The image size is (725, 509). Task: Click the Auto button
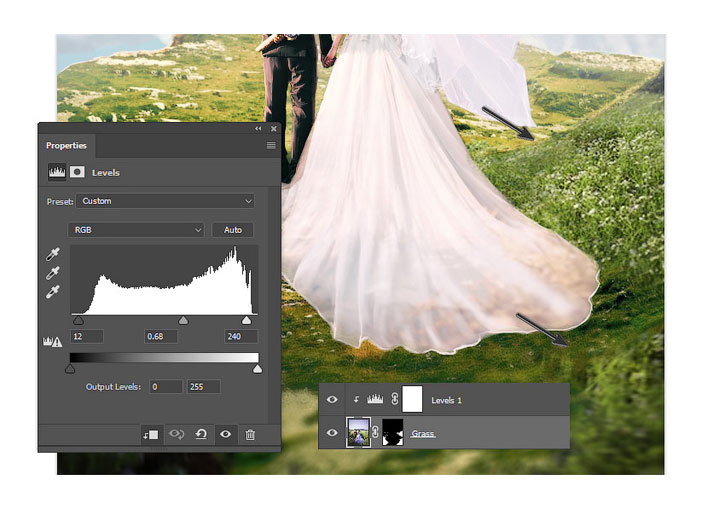(x=233, y=230)
